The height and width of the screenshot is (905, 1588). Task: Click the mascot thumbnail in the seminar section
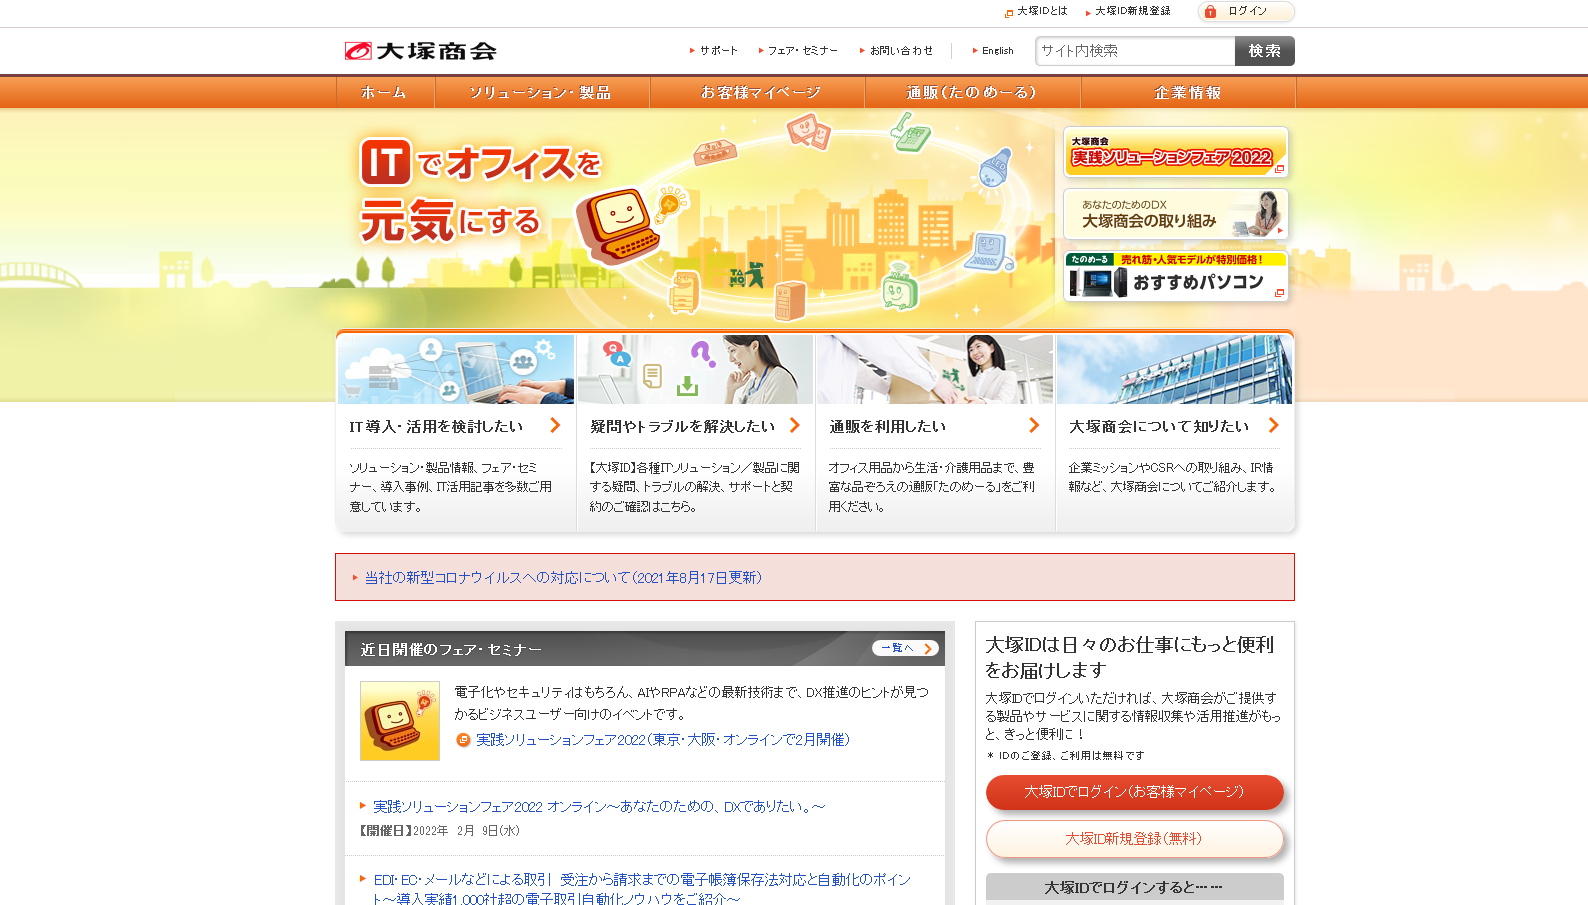[x=399, y=721]
